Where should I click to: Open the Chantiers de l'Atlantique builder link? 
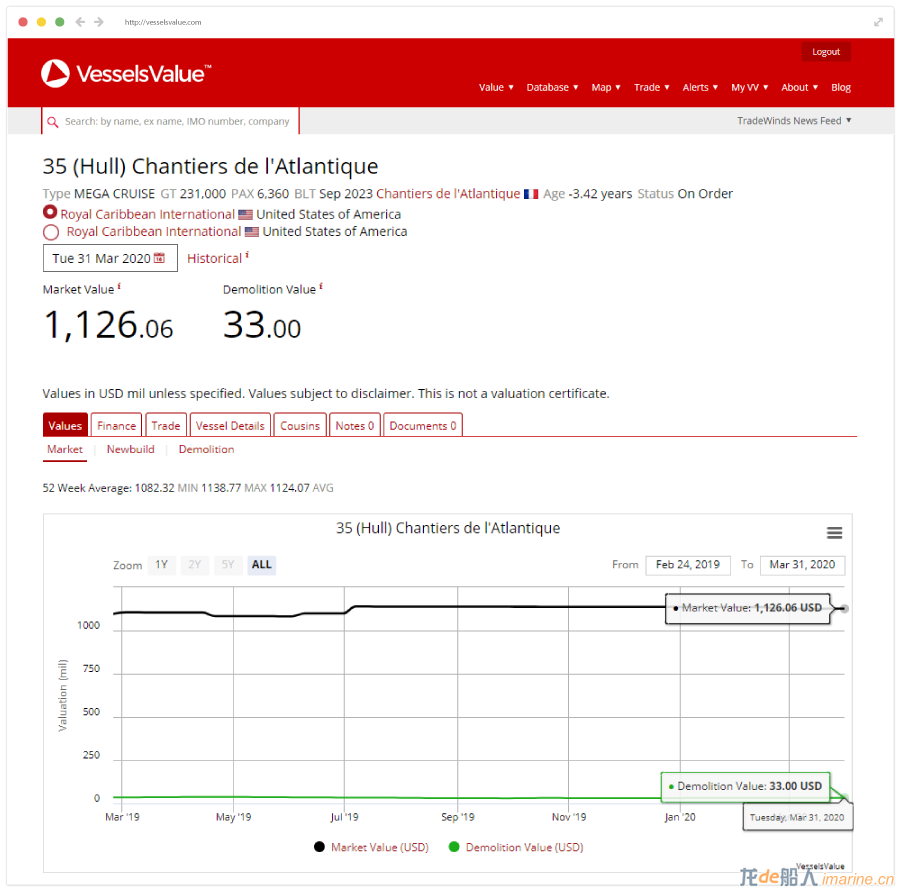[448, 194]
